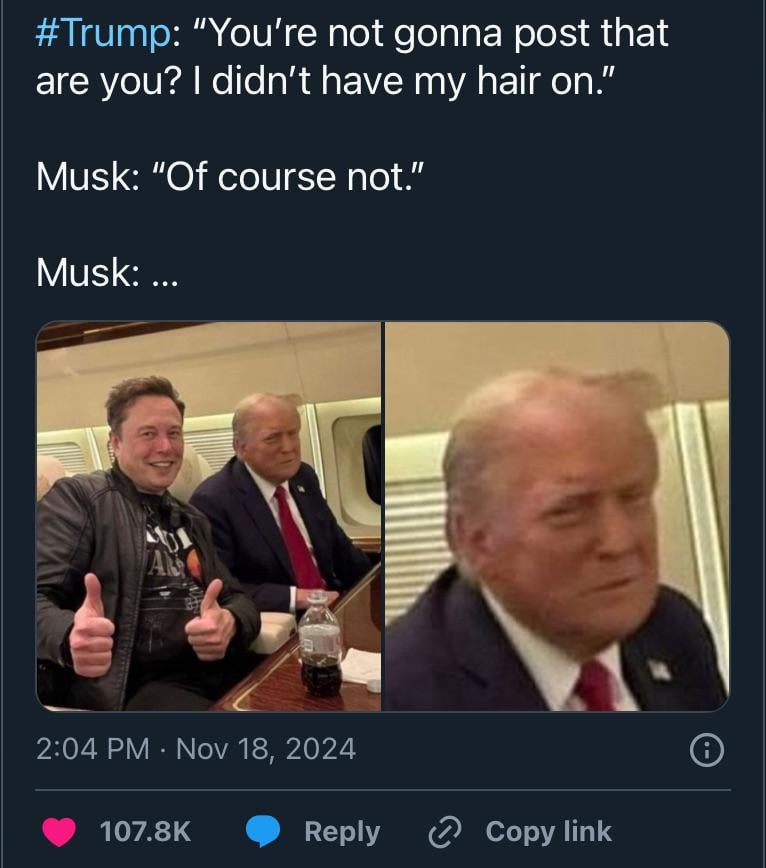
Task: Click the 2:04 PM timestamp
Action: click(93, 749)
